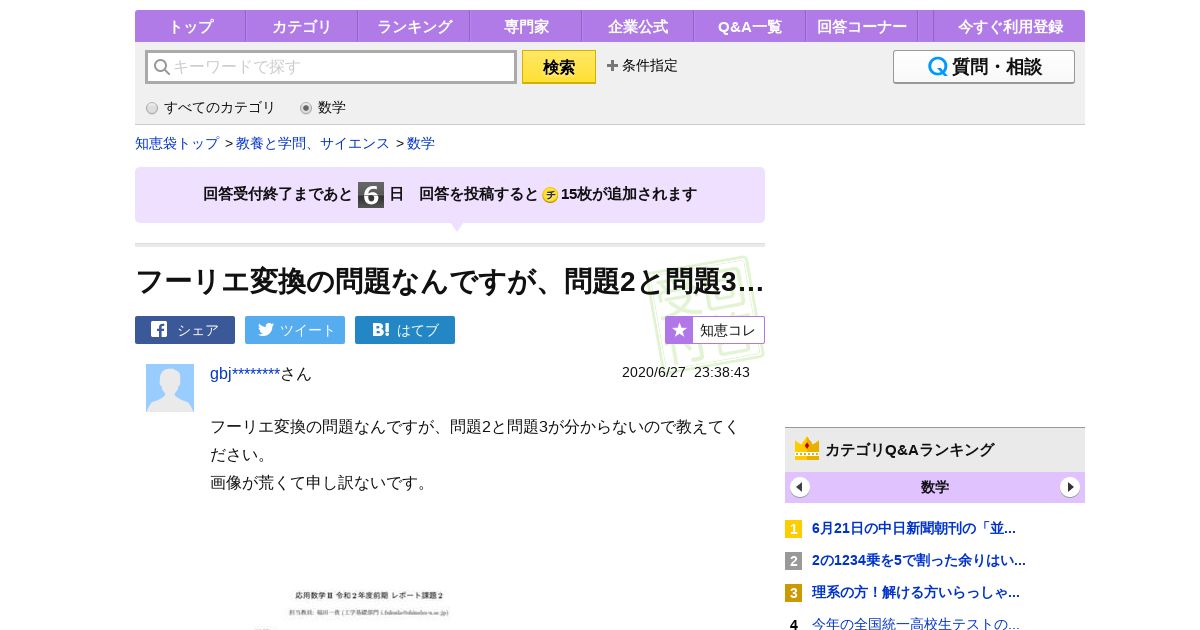Viewport: 1200px width, 630px height.
Task: Click the coin icon beside 15枚が追加されます
Action: (550, 195)
